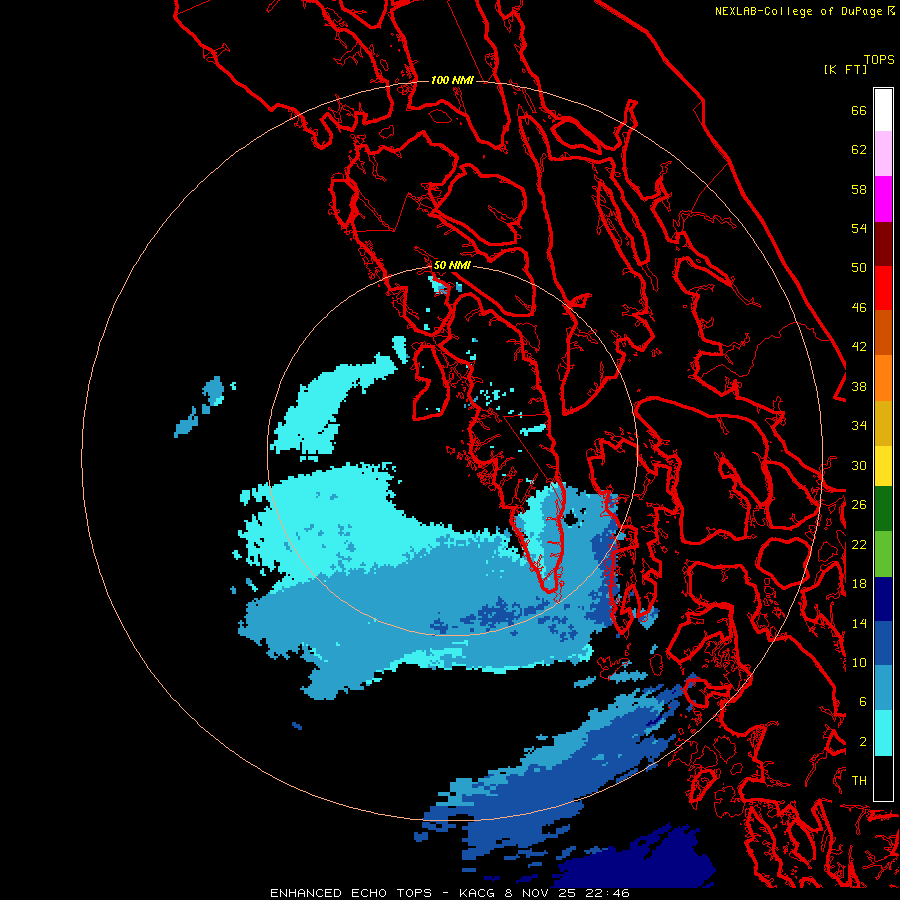Screen dimensions: 900x900
Task: Click the 'TOPS' legend title
Action: 879,60
